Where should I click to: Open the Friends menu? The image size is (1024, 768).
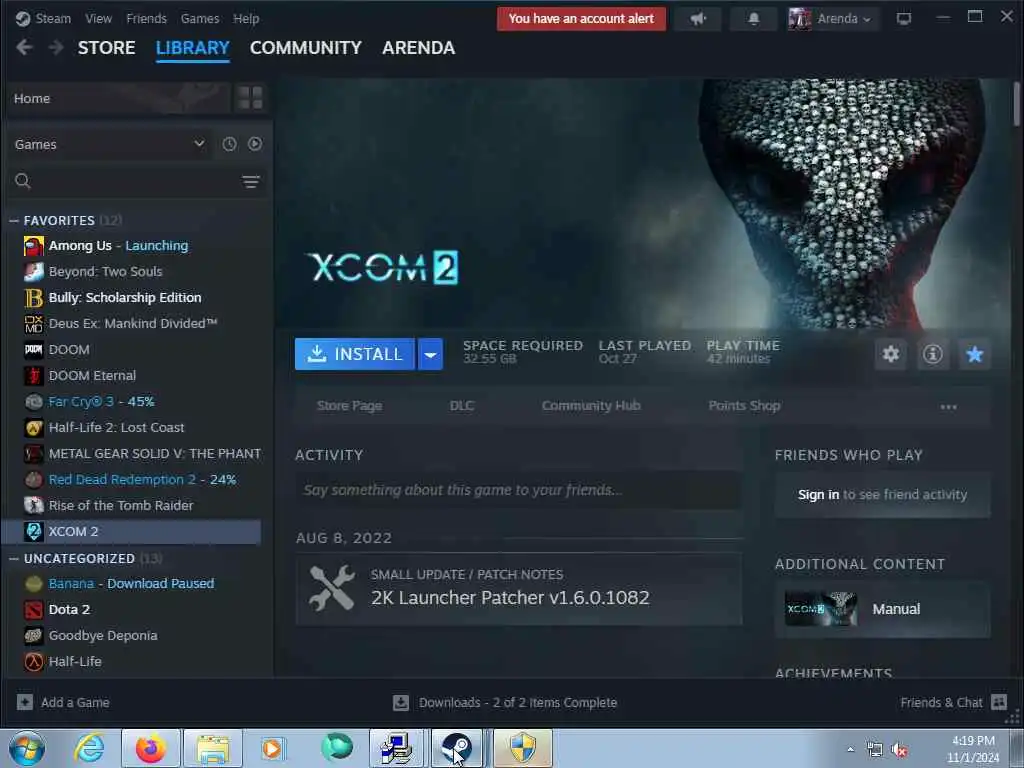click(146, 19)
